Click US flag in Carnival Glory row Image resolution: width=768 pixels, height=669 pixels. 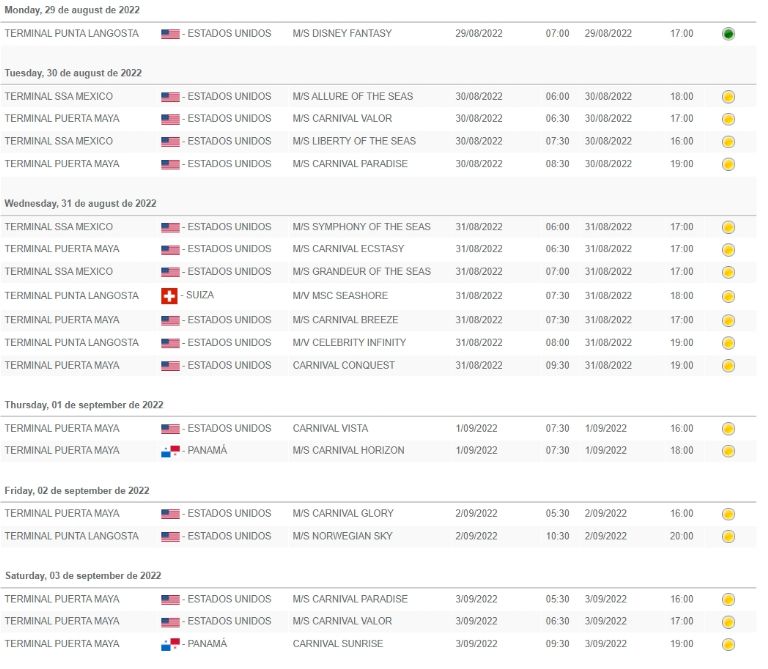170,514
